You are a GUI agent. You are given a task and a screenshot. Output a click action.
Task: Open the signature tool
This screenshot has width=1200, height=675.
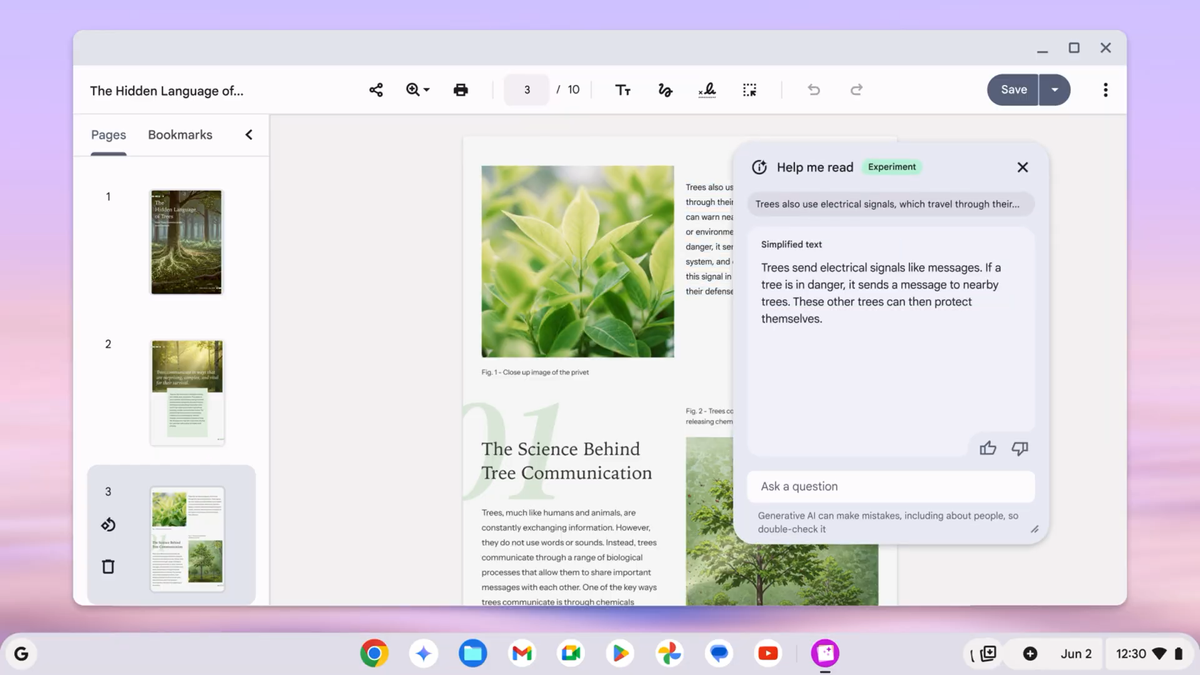[707, 90]
